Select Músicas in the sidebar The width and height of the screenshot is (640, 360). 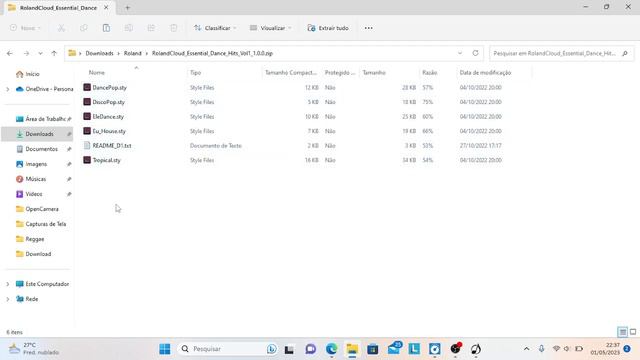[x=37, y=179]
